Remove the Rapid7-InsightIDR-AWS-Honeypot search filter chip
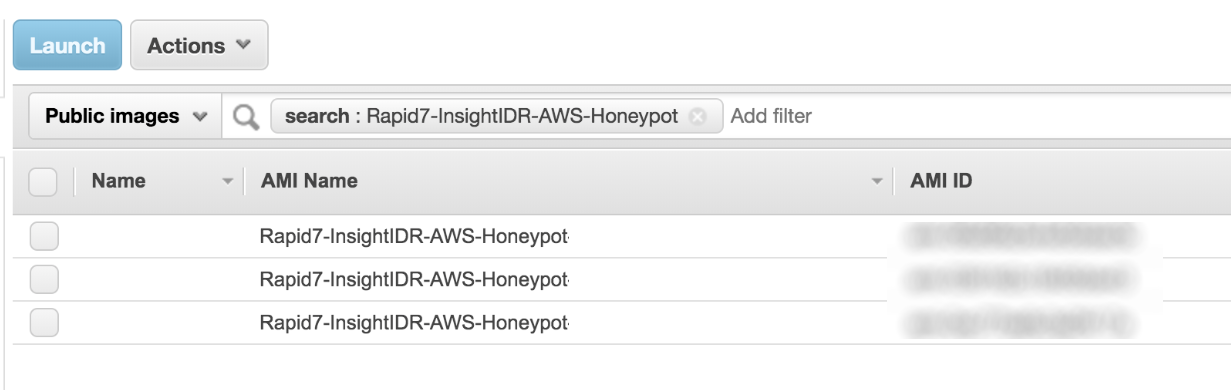The height and width of the screenshot is (390, 1231). [699, 117]
